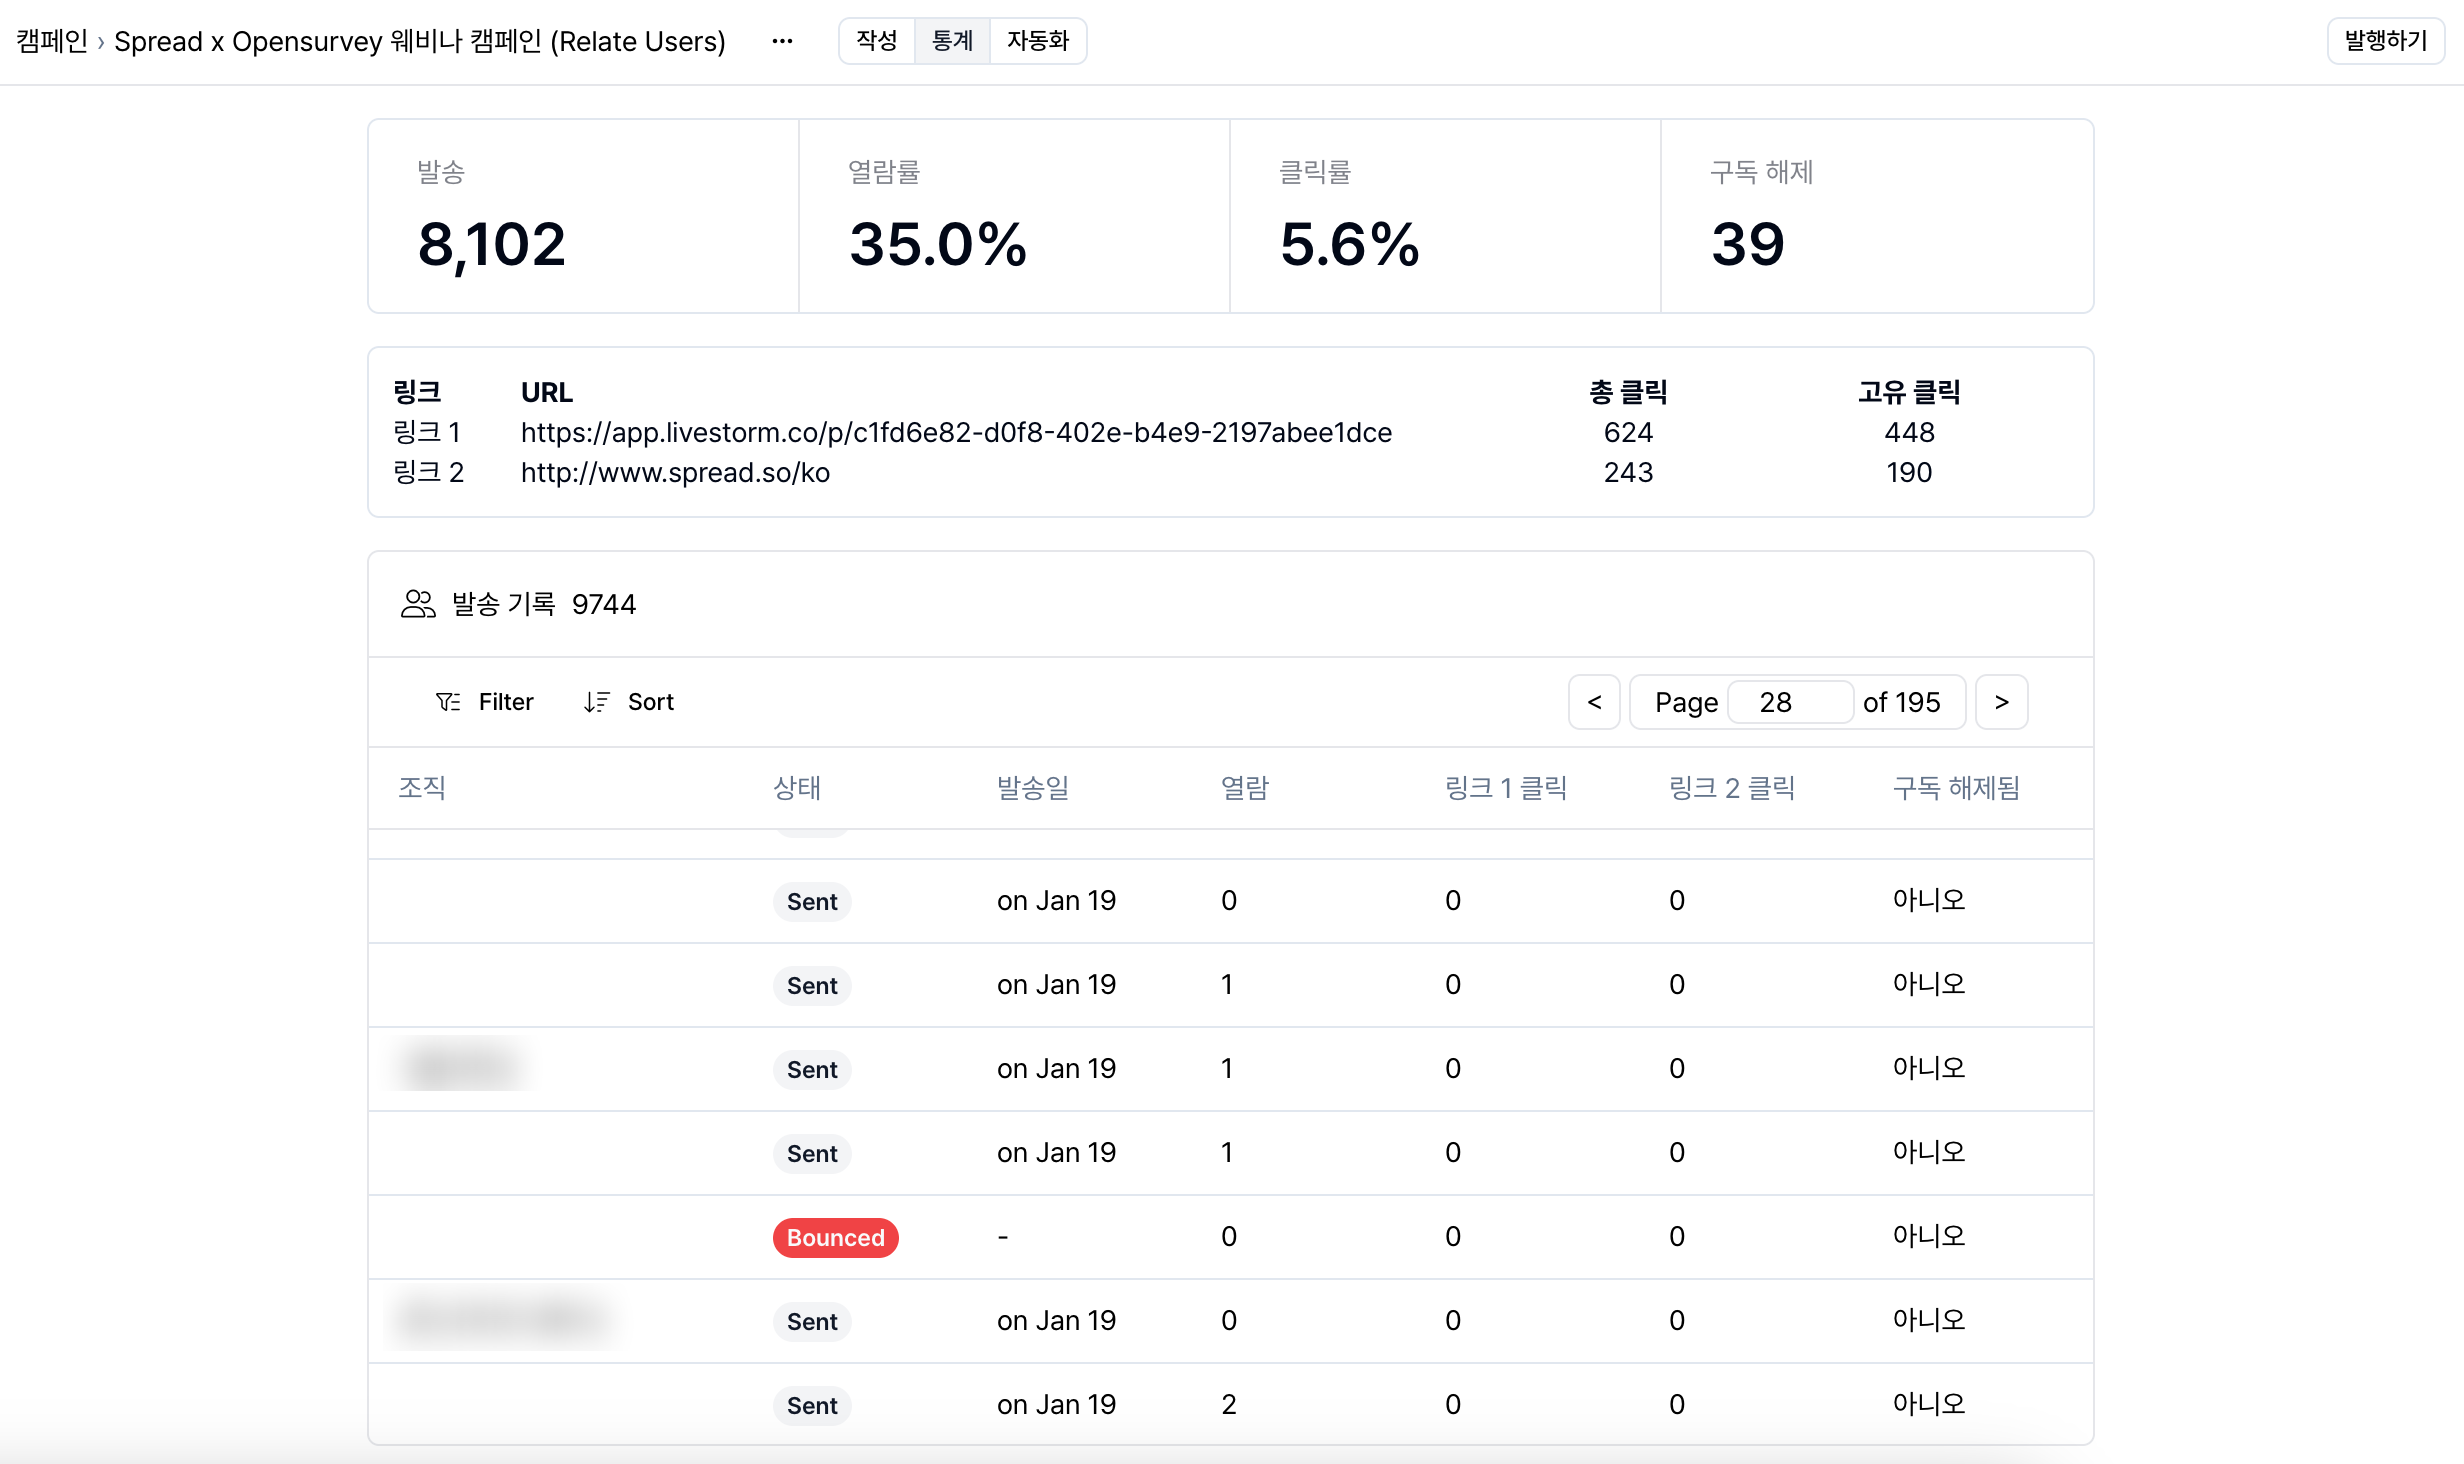Go to the next page arrow
The width and height of the screenshot is (2464, 1464).
2002,702
